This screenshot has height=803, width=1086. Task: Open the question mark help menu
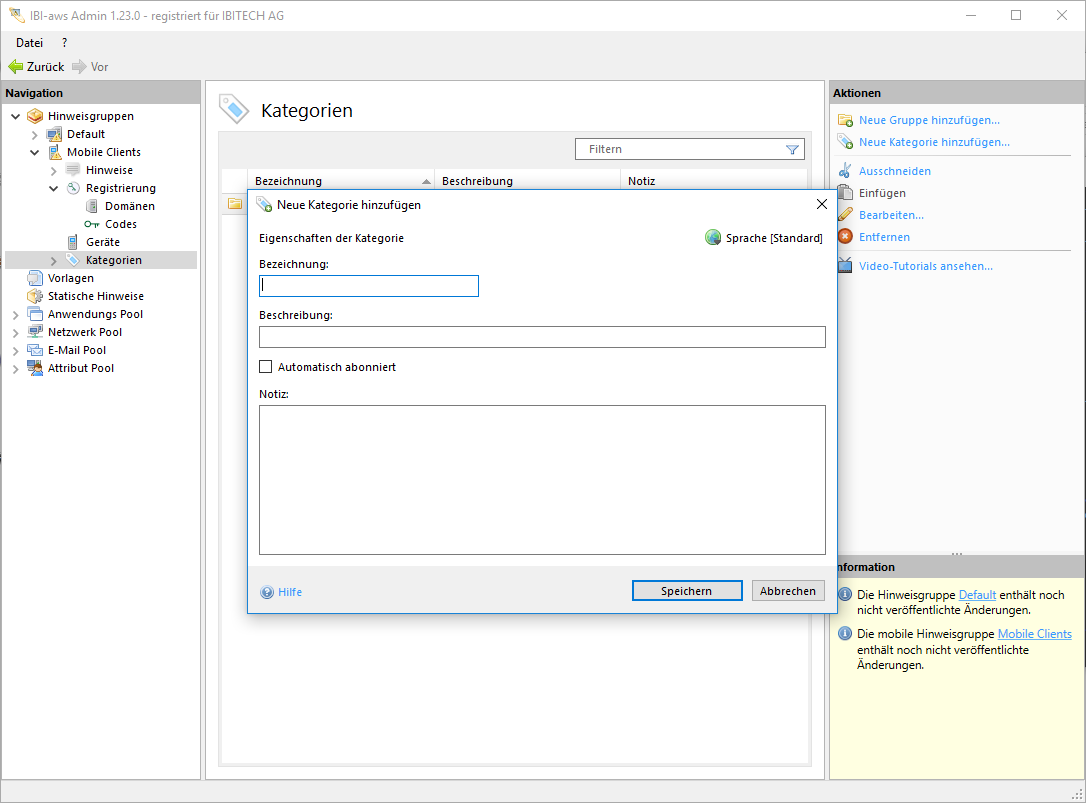(64, 43)
